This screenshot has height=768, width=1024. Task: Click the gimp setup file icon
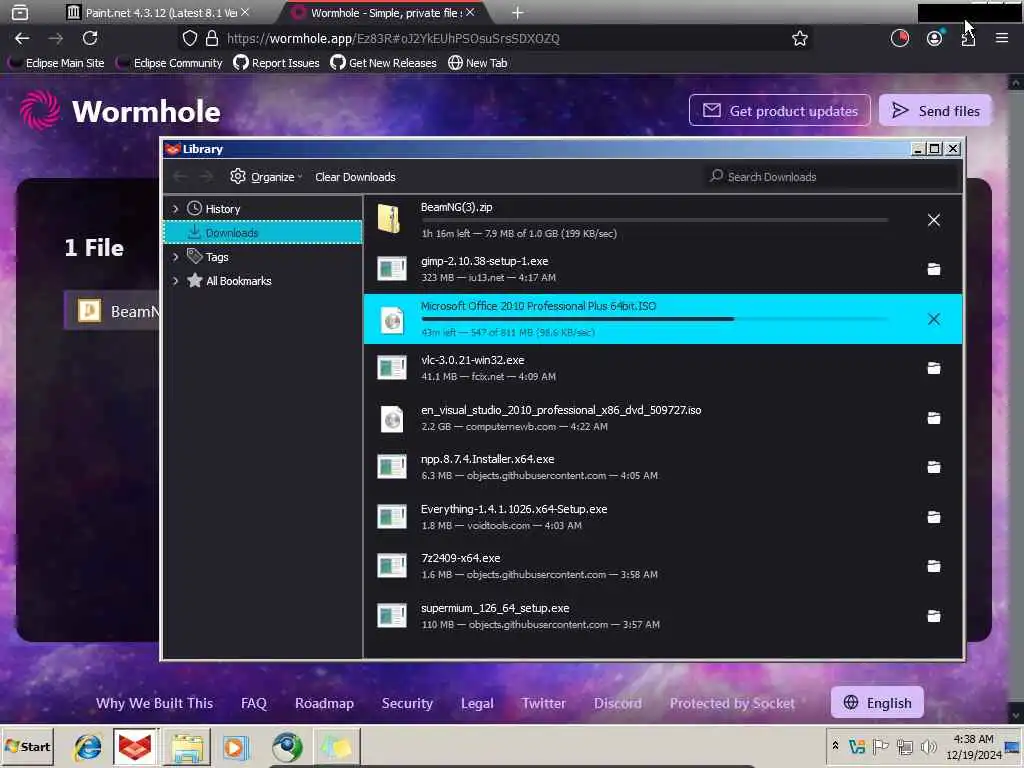tap(392, 268)
